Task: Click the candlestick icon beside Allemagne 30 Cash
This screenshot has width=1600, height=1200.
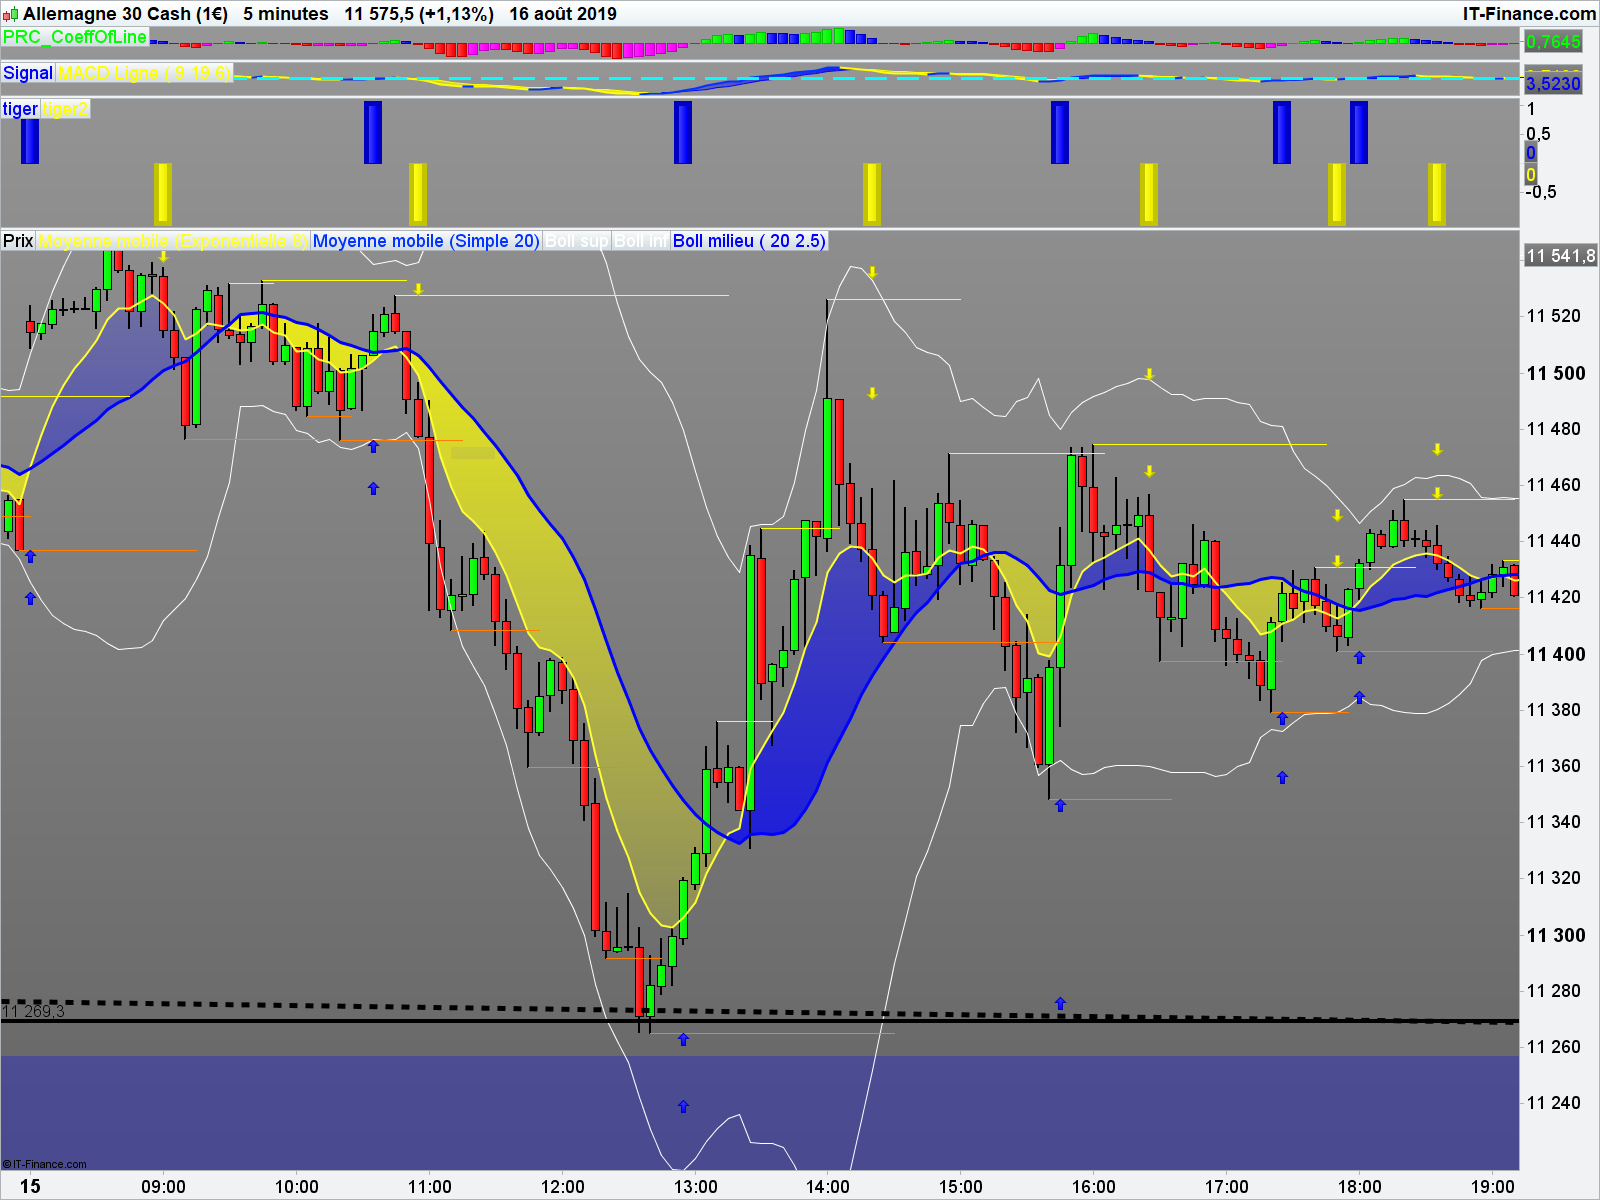Action: tap(10, 14)
